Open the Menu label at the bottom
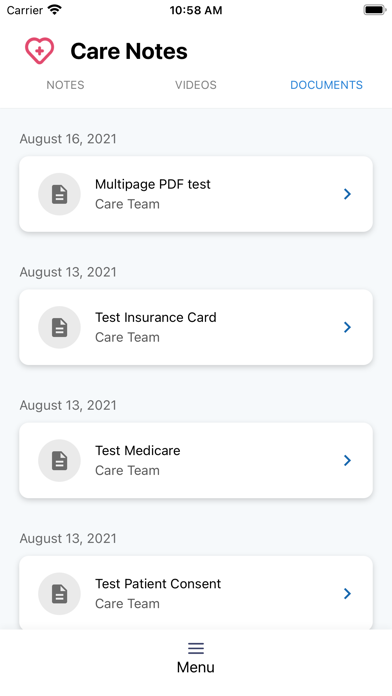This screenshot has height=696, width=392. tap(196, 667)
